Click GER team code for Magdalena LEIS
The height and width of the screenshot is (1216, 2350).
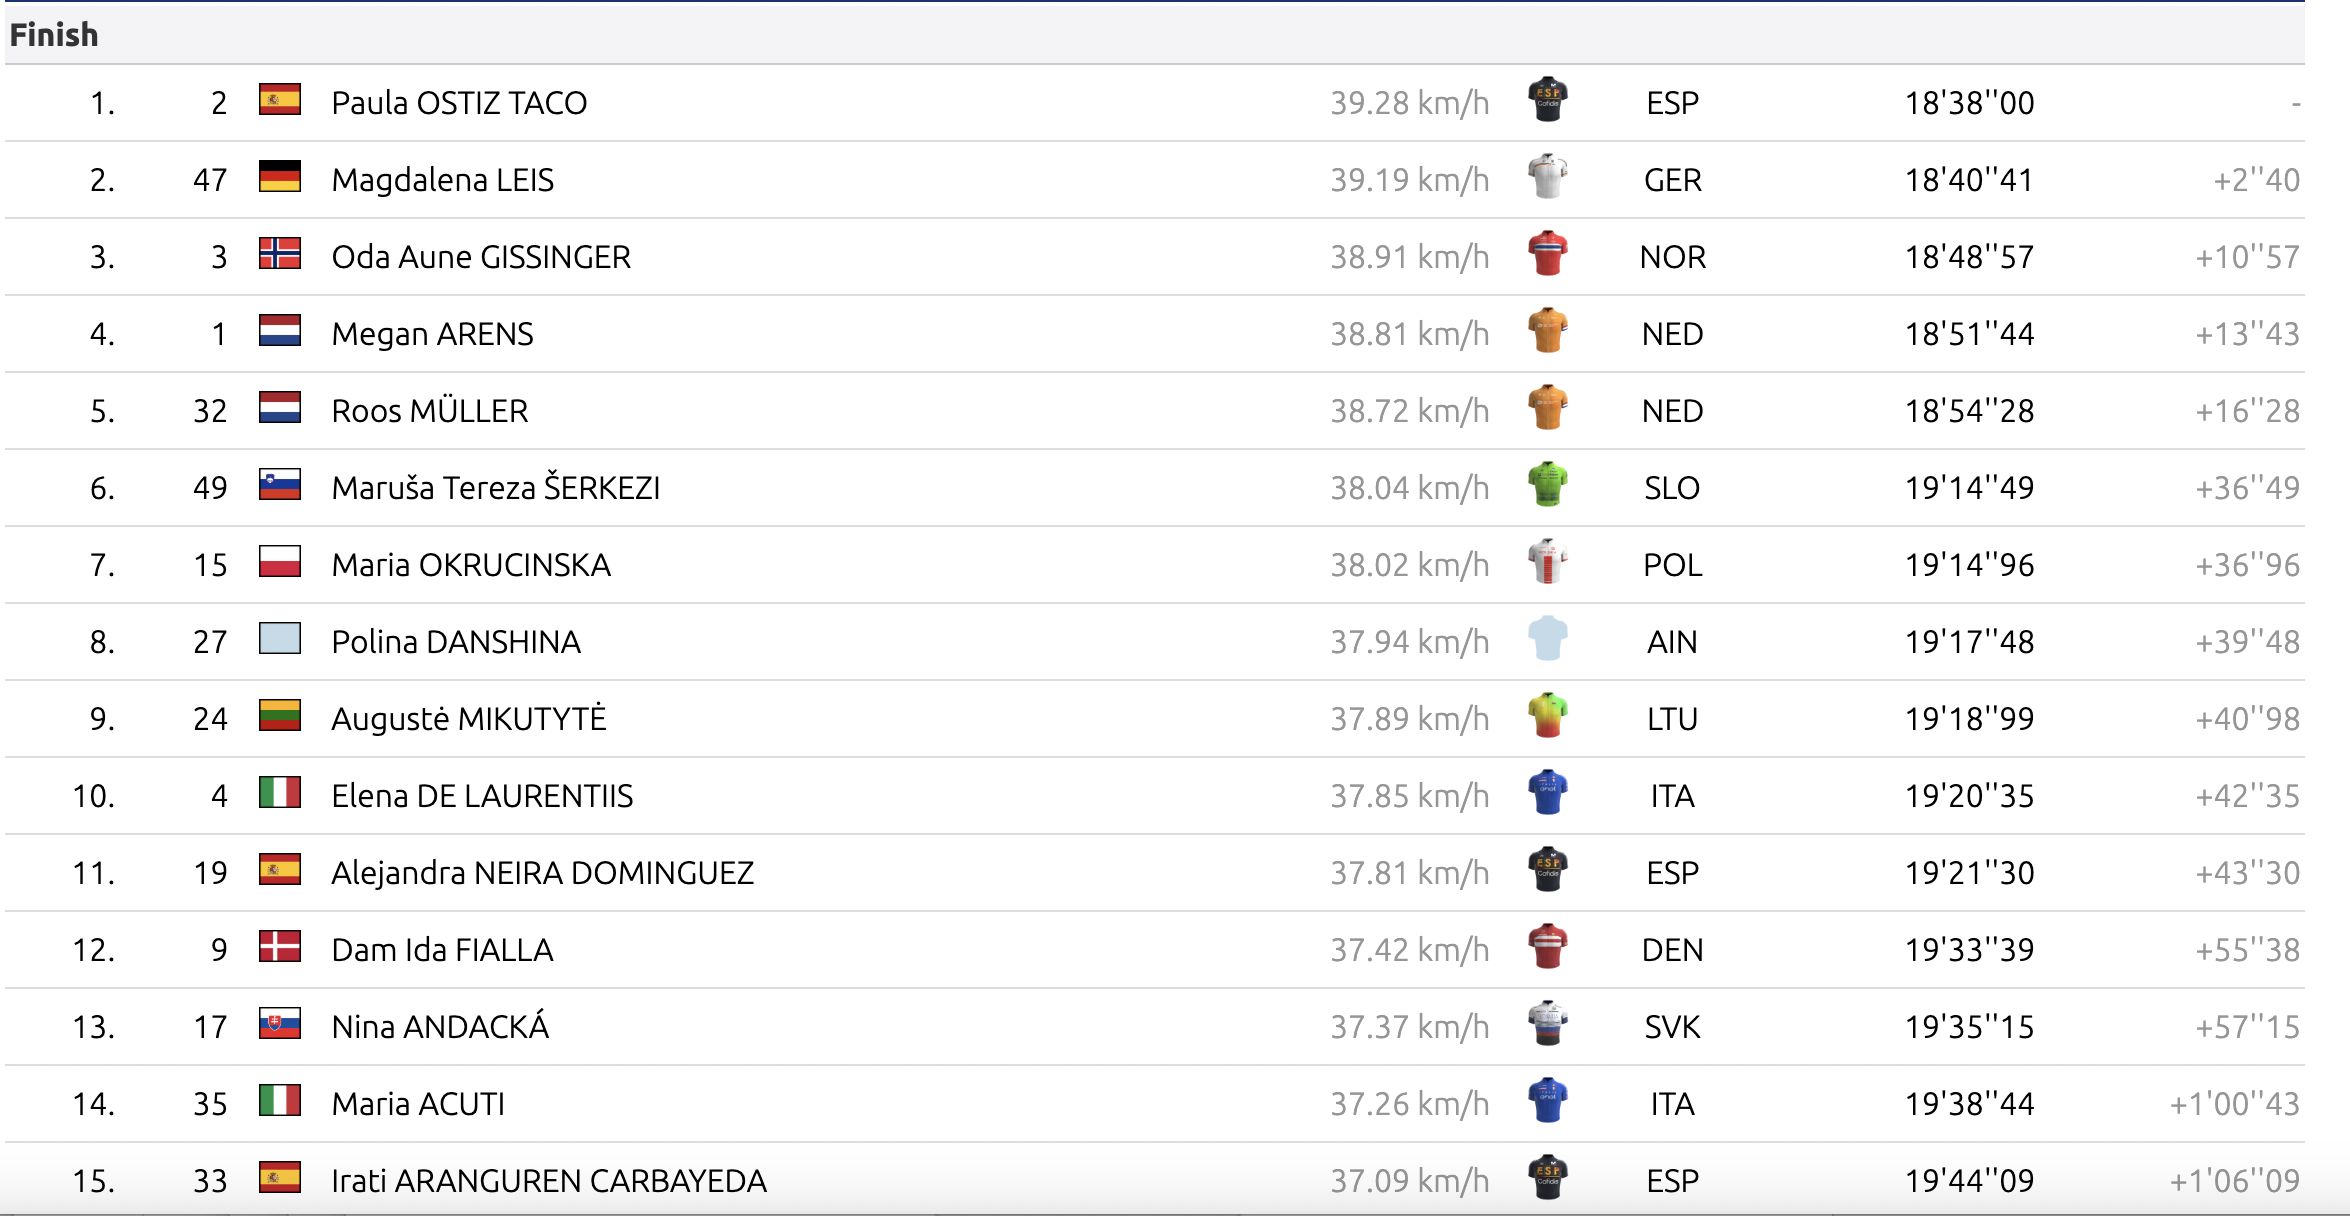point(1672,180)
